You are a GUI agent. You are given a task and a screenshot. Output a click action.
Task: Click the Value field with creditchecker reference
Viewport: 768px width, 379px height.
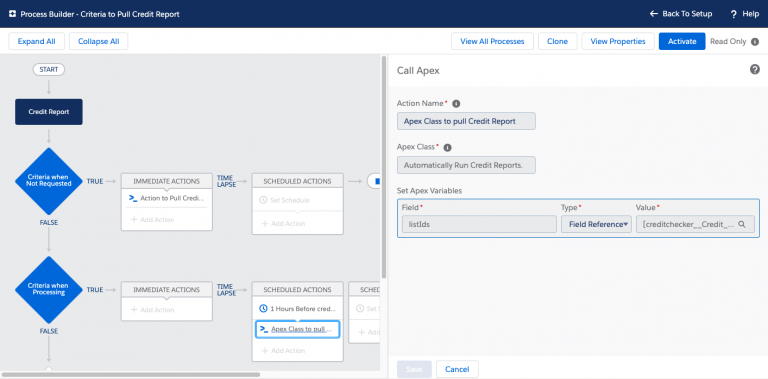(695, 224)
